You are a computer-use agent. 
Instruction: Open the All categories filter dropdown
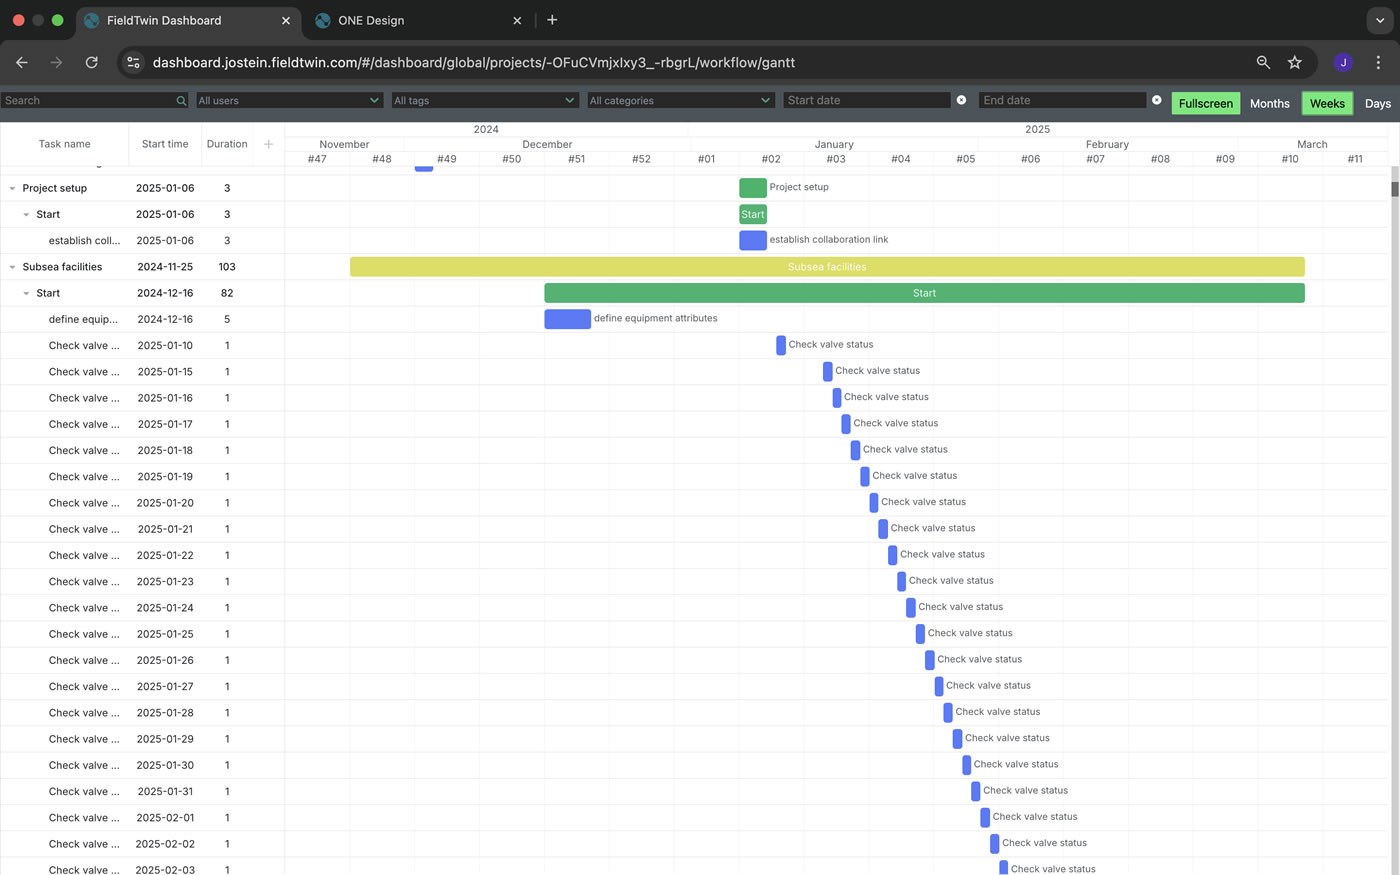(680, 100)
